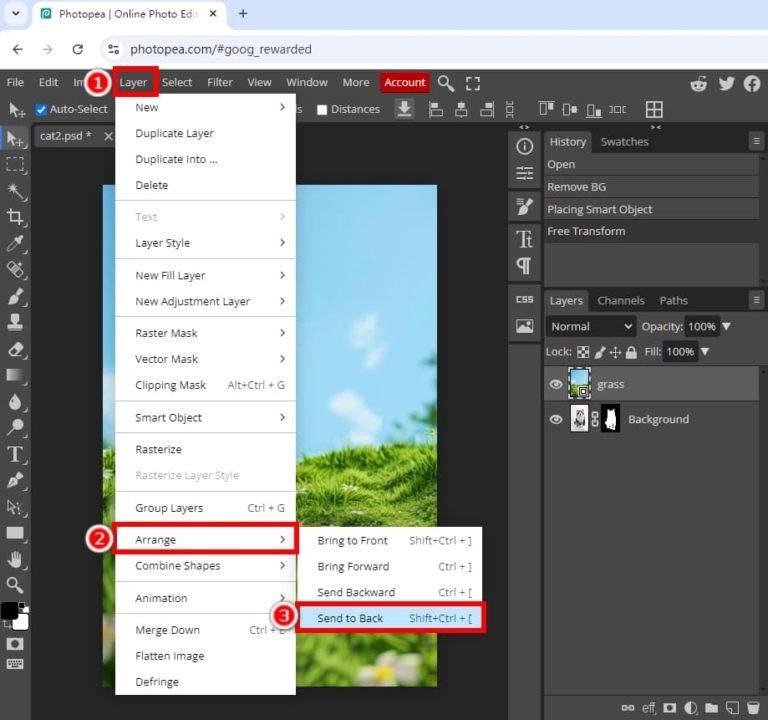Choose Flatten Image
Viewport: 768px width, 720px height.
click(205, 656)
